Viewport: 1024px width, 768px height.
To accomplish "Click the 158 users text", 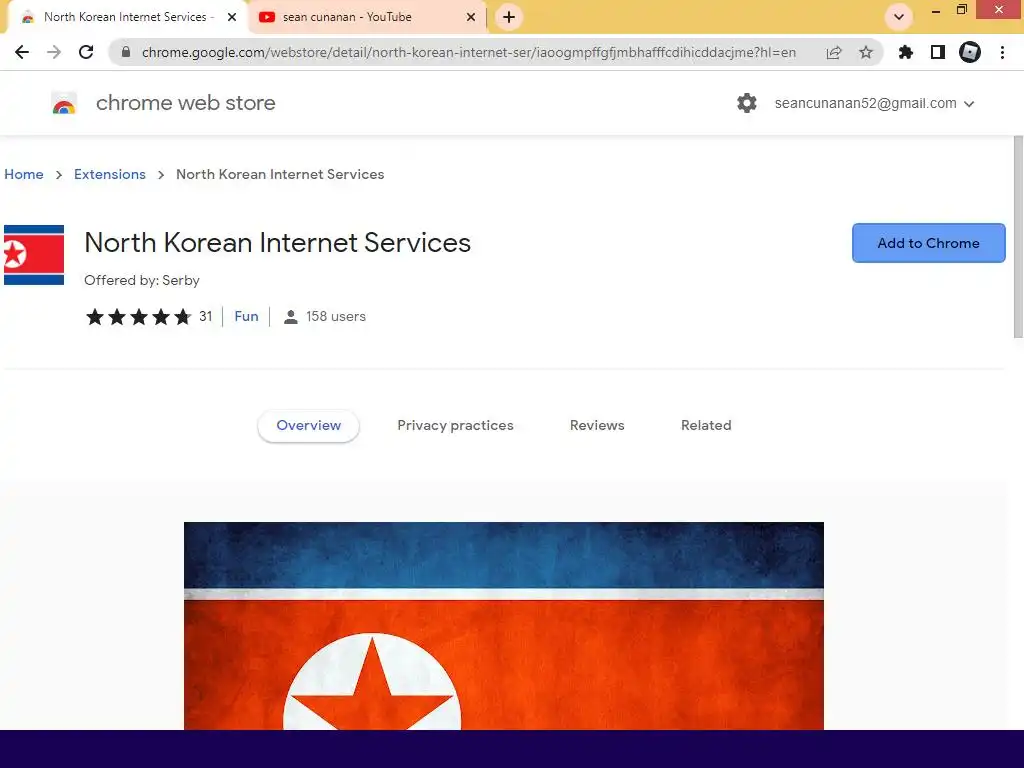I will tap(336, 317).
